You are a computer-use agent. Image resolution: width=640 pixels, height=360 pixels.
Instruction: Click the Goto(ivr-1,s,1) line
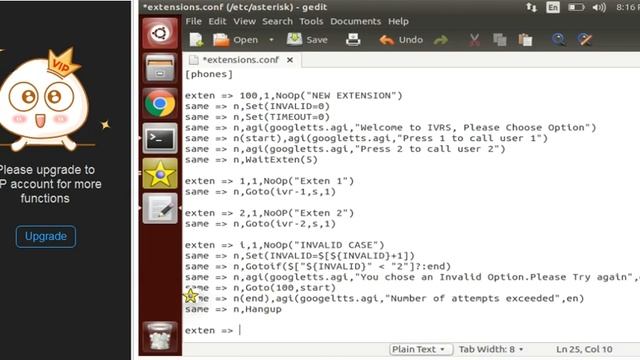tap(260, 191)
